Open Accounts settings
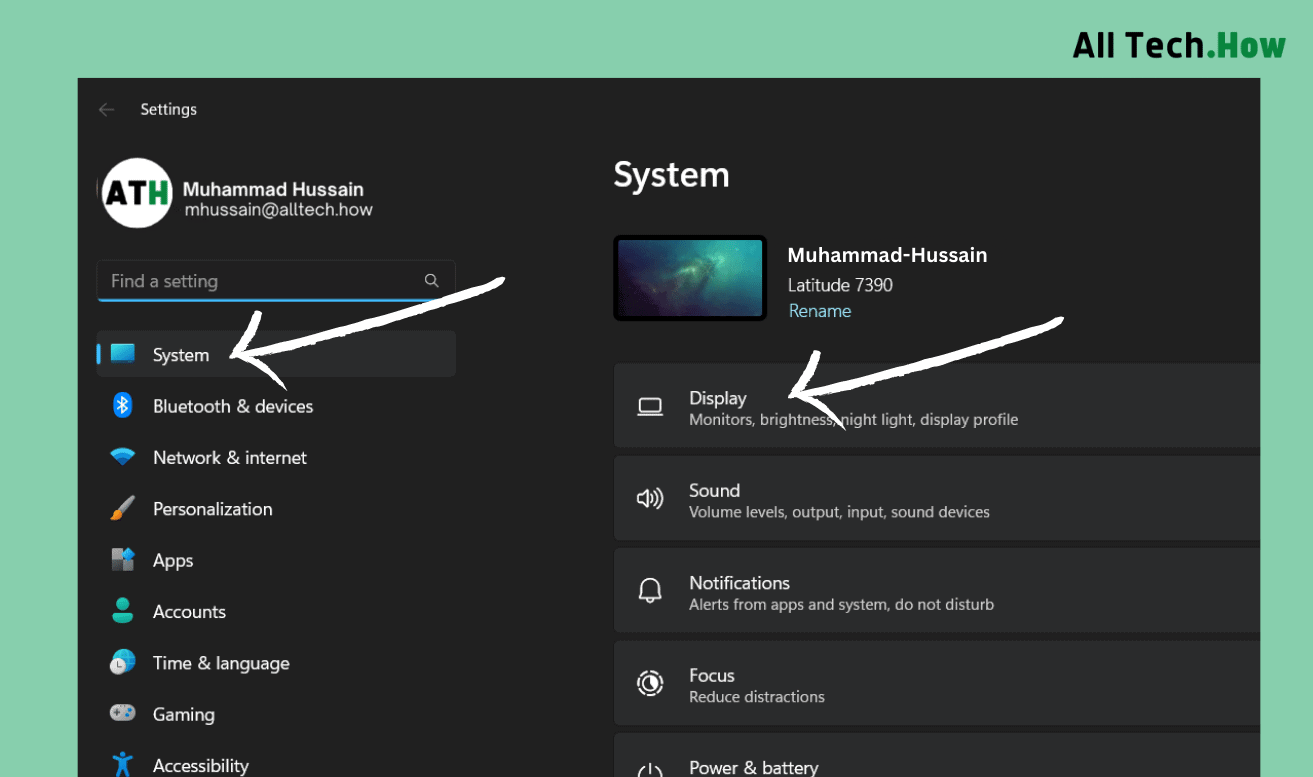The height and width of the screenshot is (777, 1313). [x=189, y=611]
